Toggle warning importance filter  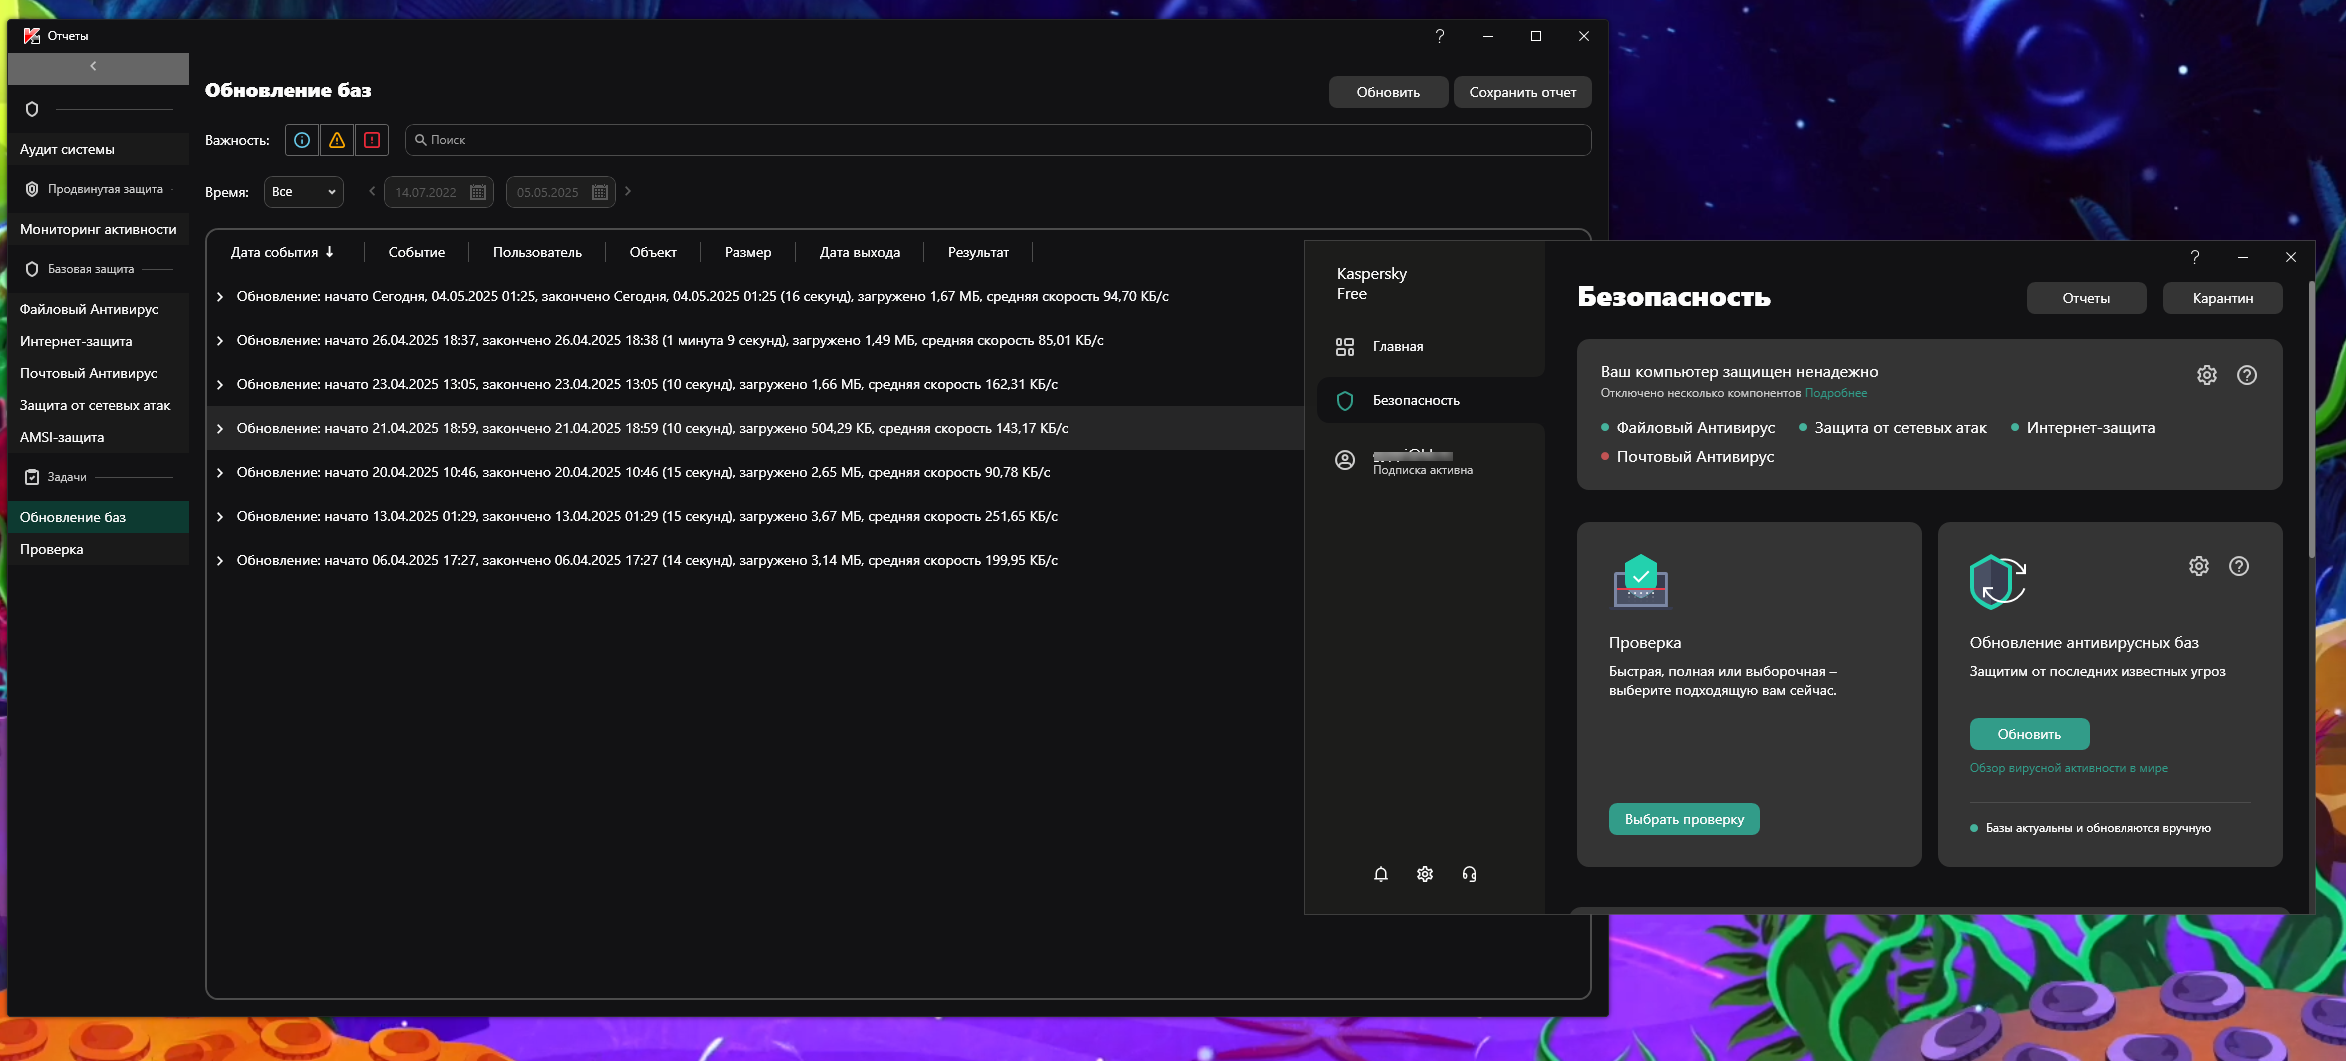click(337, 140)
